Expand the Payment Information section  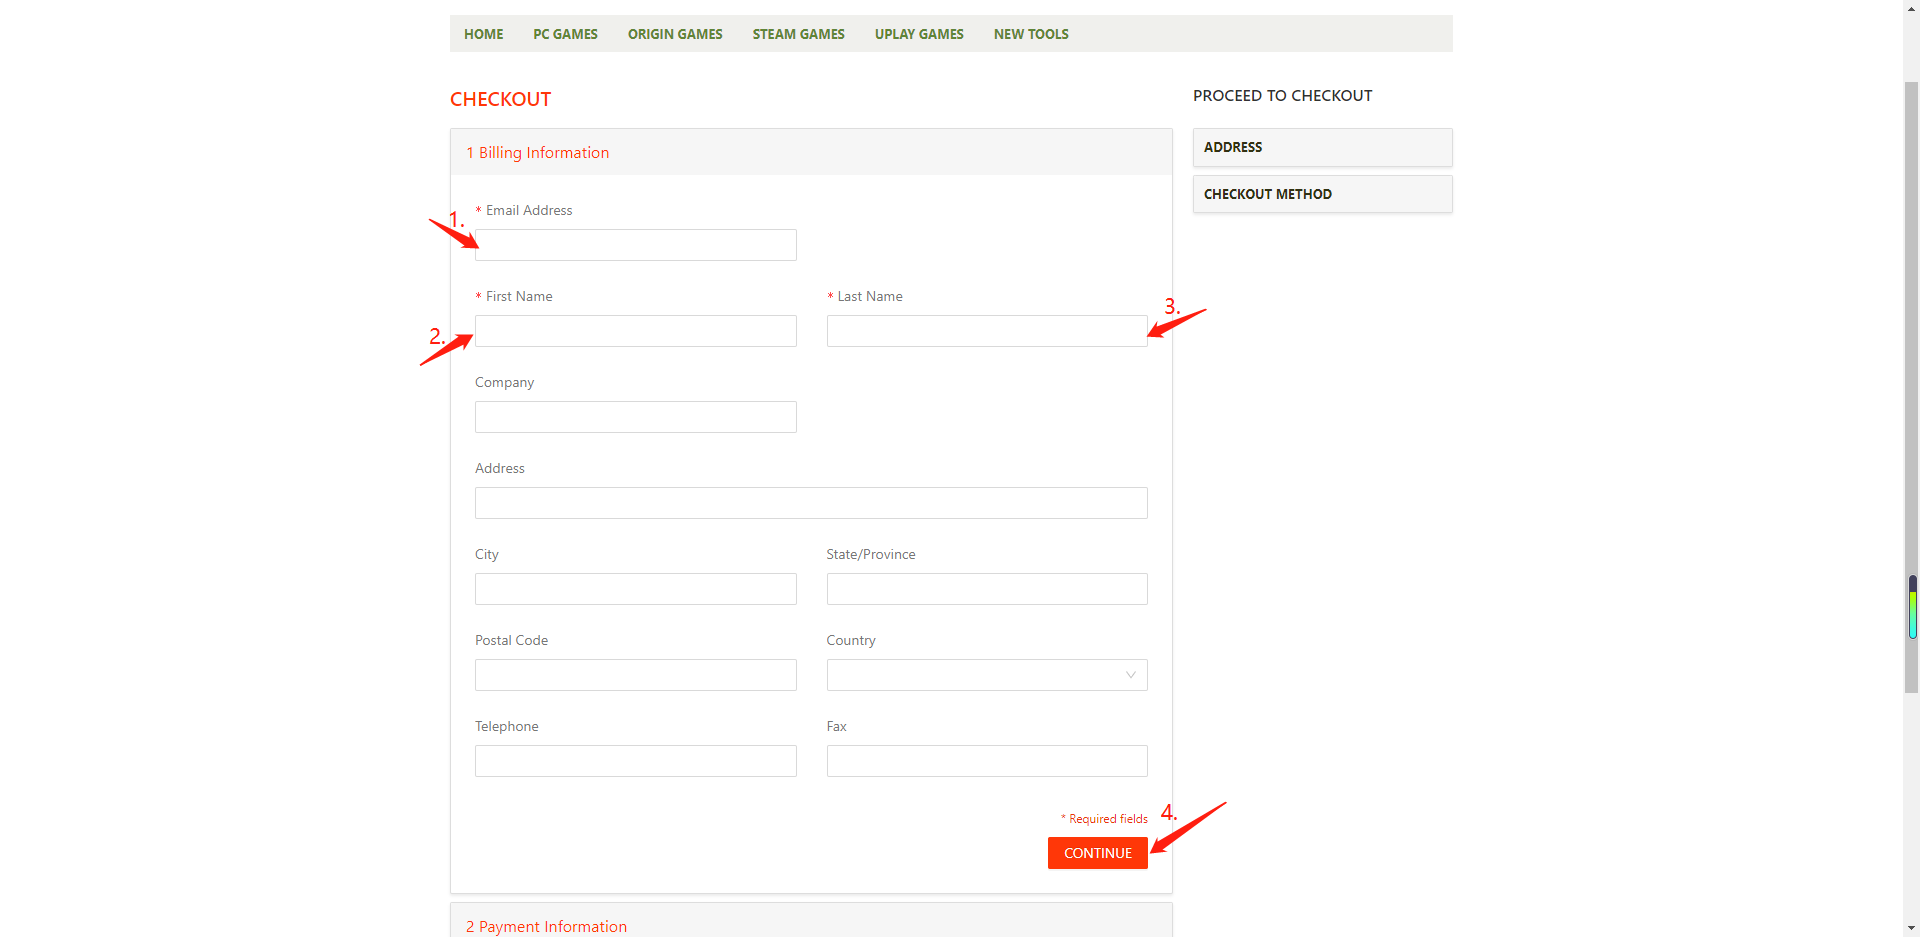547,926
